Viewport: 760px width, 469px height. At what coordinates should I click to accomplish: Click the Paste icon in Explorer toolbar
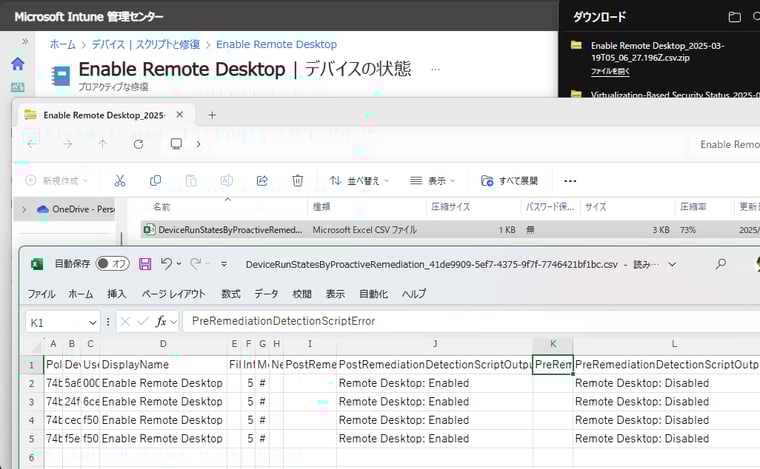(x=191, y=181)
